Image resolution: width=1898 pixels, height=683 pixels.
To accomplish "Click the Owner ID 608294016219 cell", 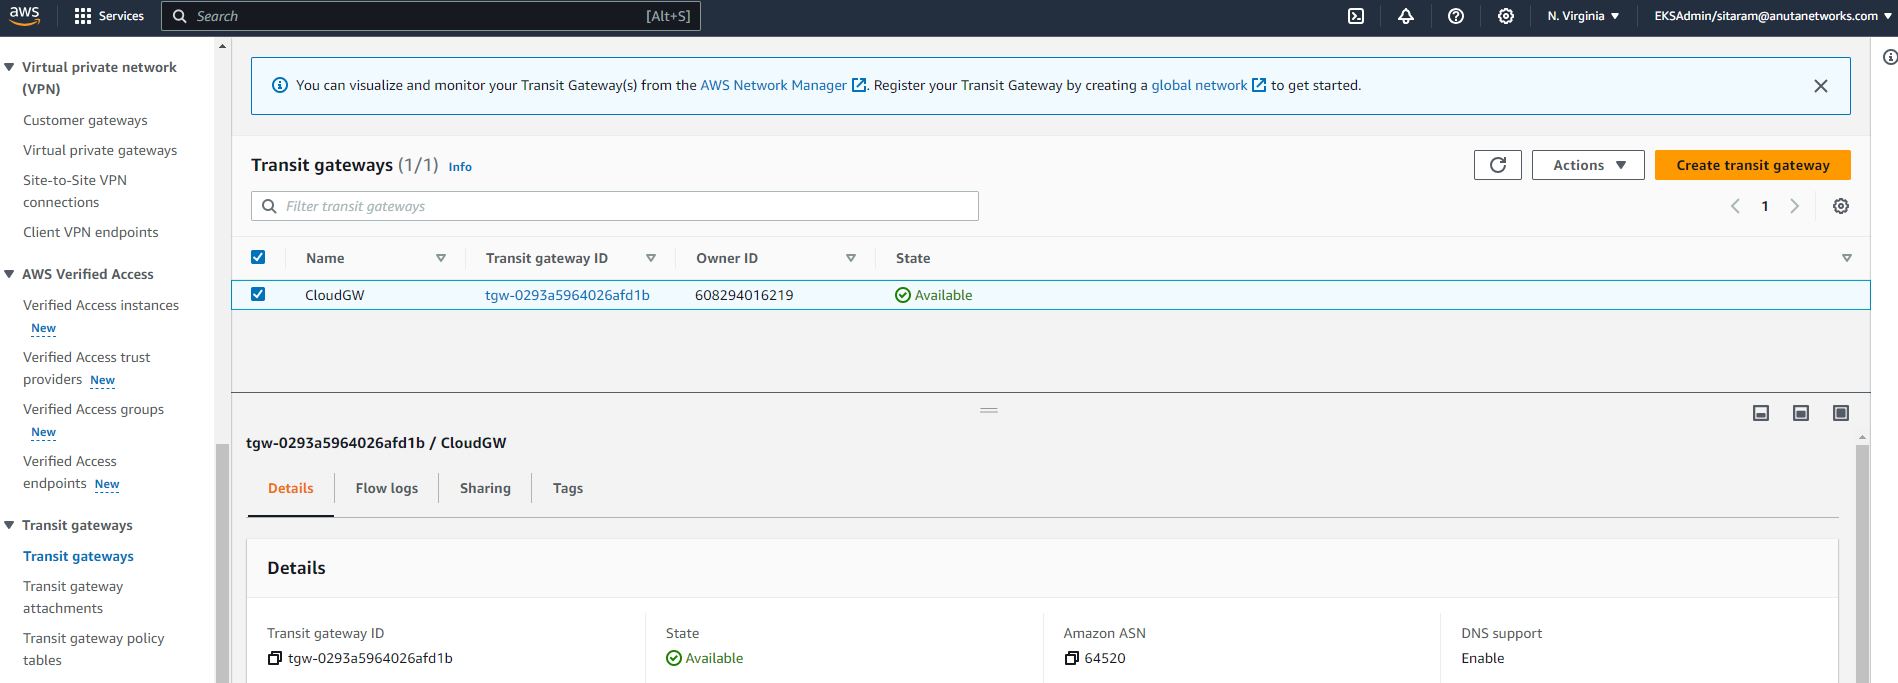I will tap(744, 295).
